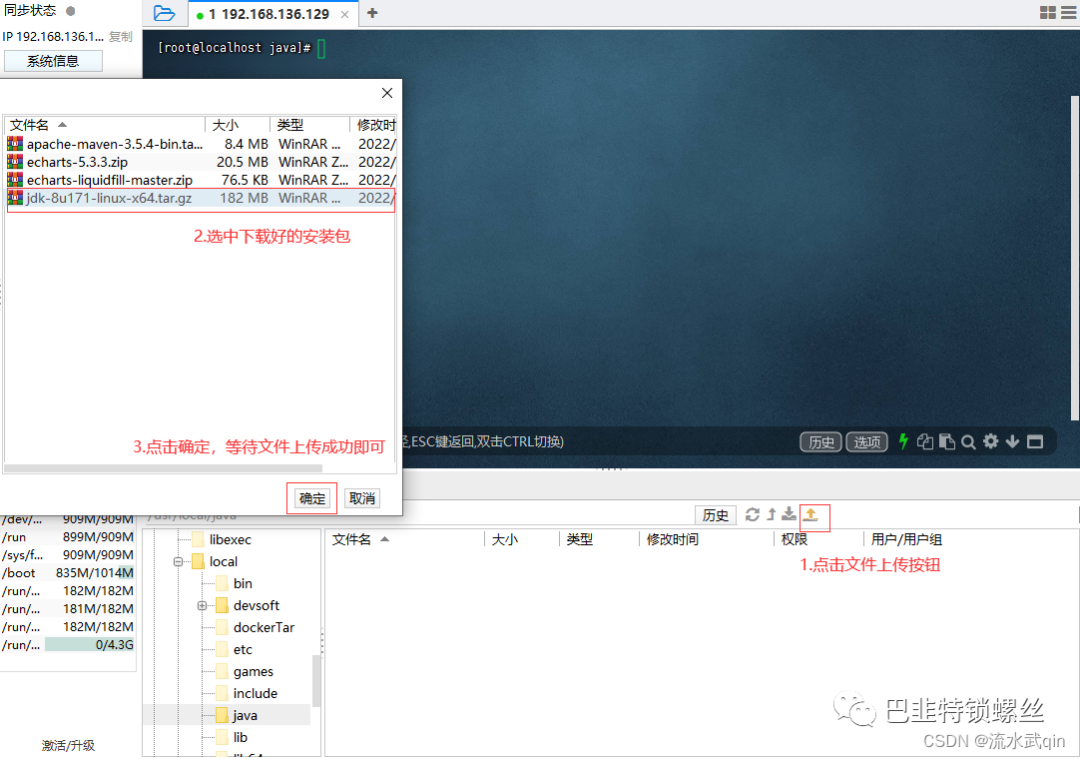1080x759 pixels.
Task: Collapse the local folder tree node
Action: [x=178, y=562]
